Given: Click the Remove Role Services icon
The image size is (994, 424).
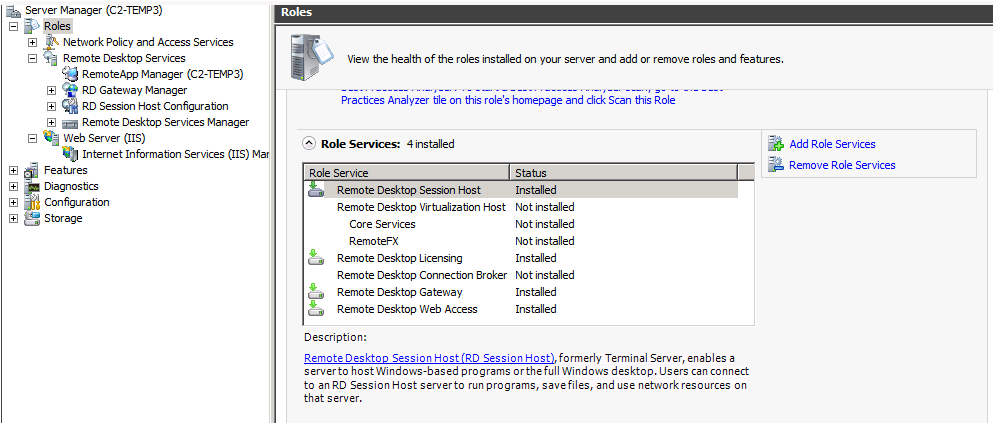Looking at the screenshot, I should click(776, 165).
